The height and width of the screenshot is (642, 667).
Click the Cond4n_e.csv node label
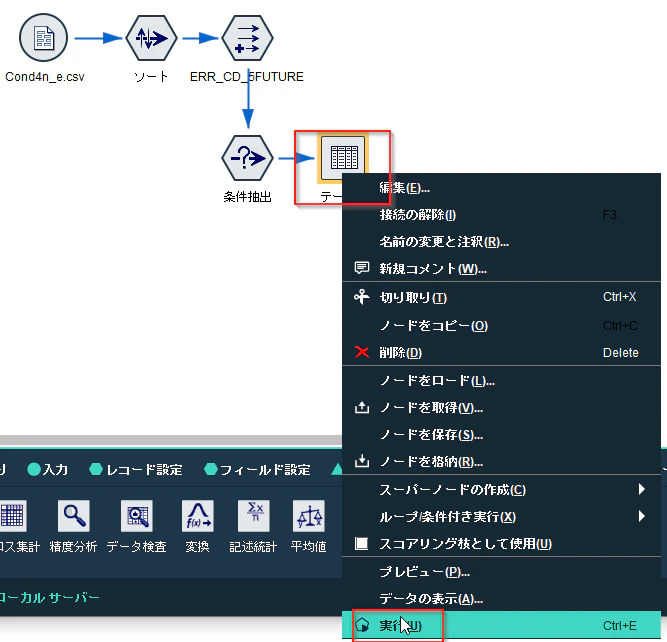45,77
